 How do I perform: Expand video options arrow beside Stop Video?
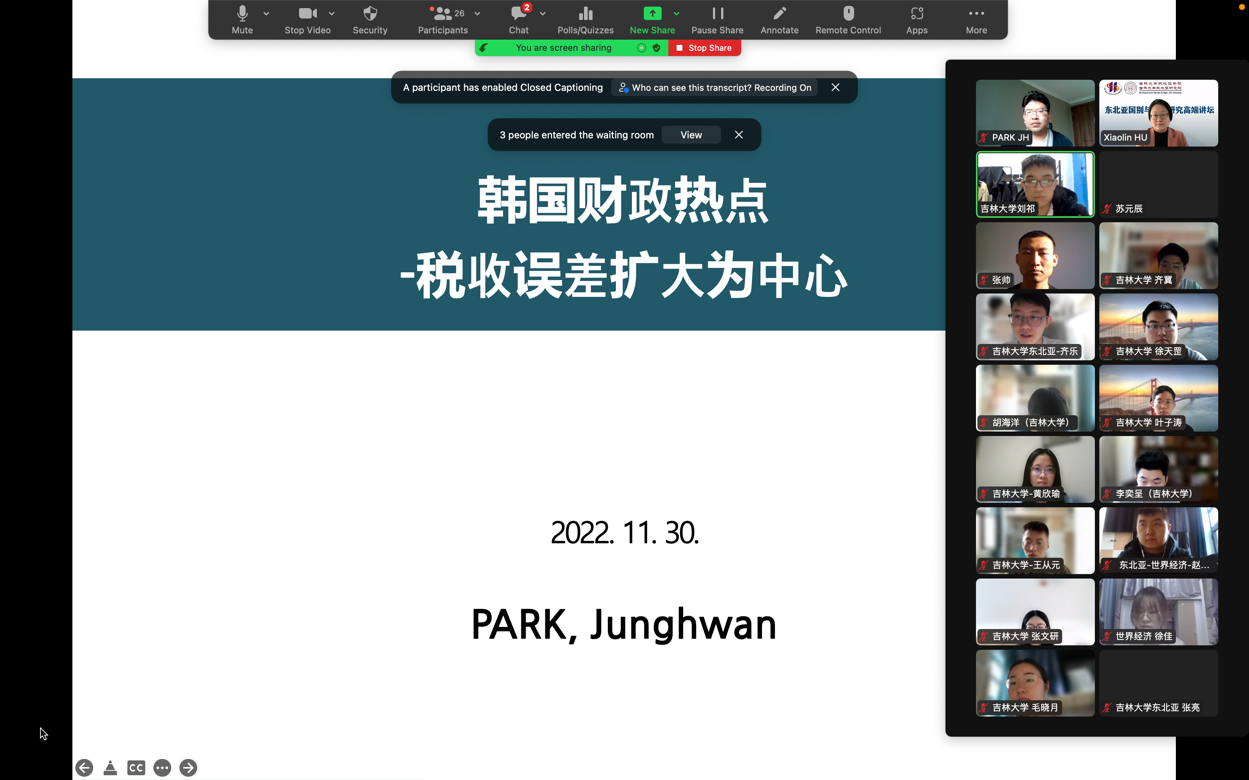pos(332,14)
